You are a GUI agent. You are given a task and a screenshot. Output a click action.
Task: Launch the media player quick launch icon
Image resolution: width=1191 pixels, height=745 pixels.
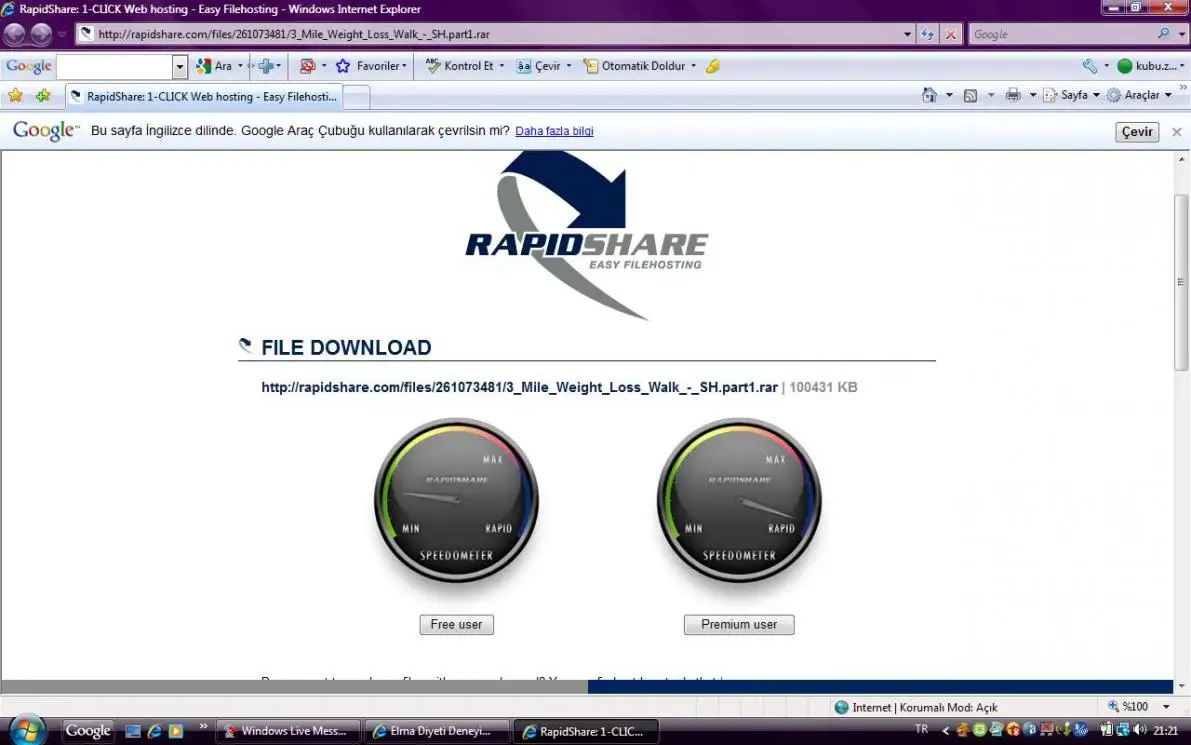click(175, 731)
